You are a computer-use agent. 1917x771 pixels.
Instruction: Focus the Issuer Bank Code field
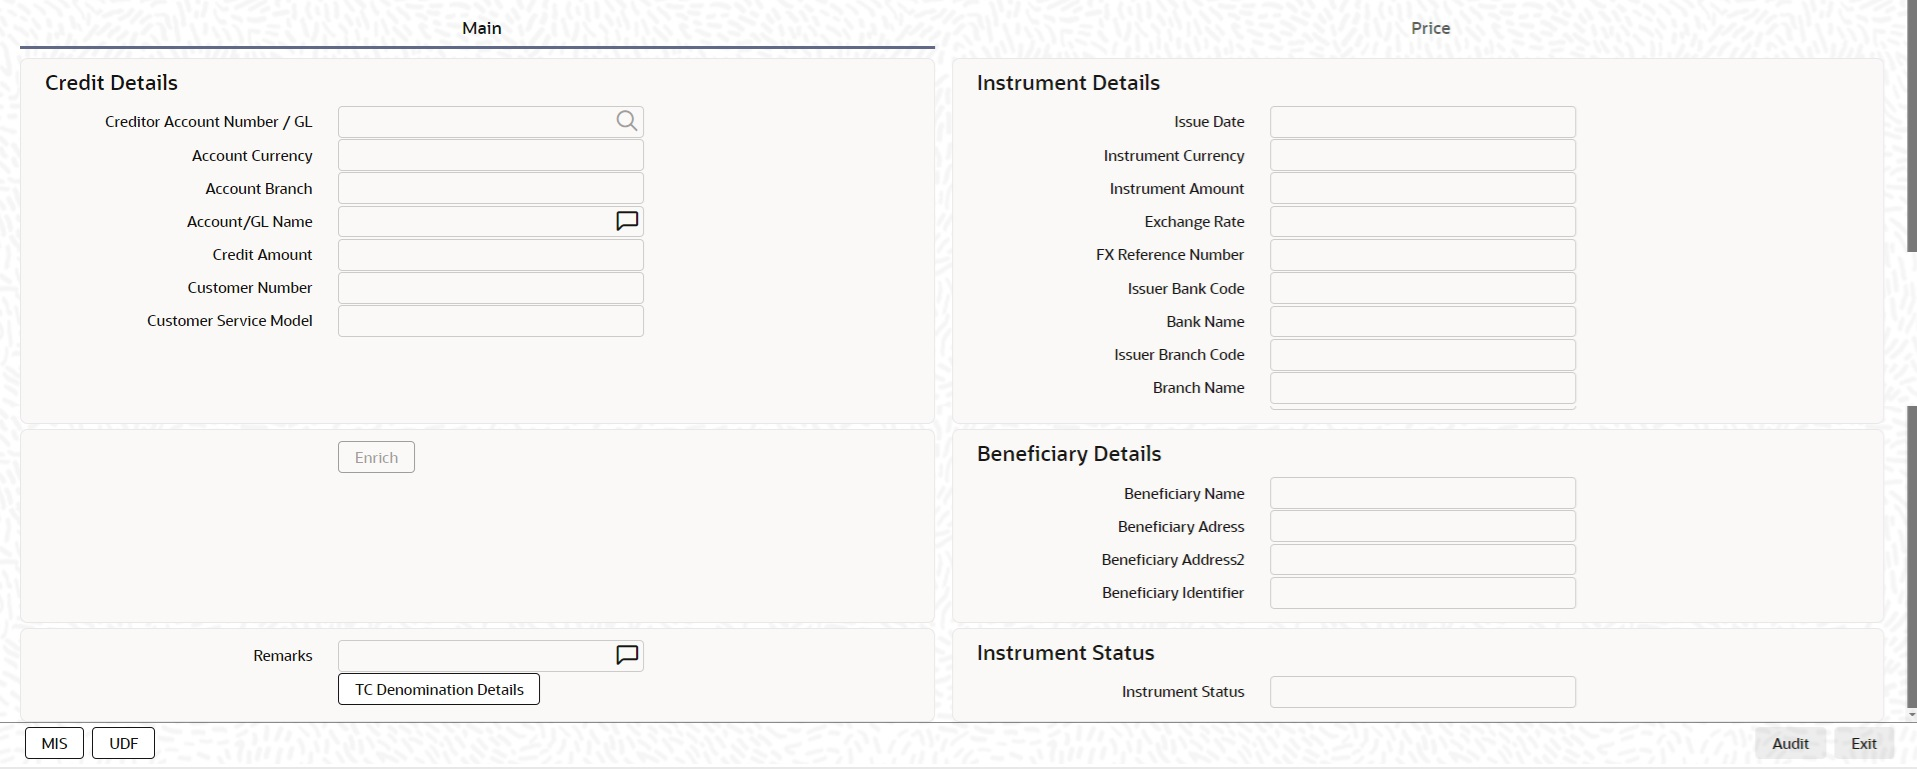pos(1423,288)
